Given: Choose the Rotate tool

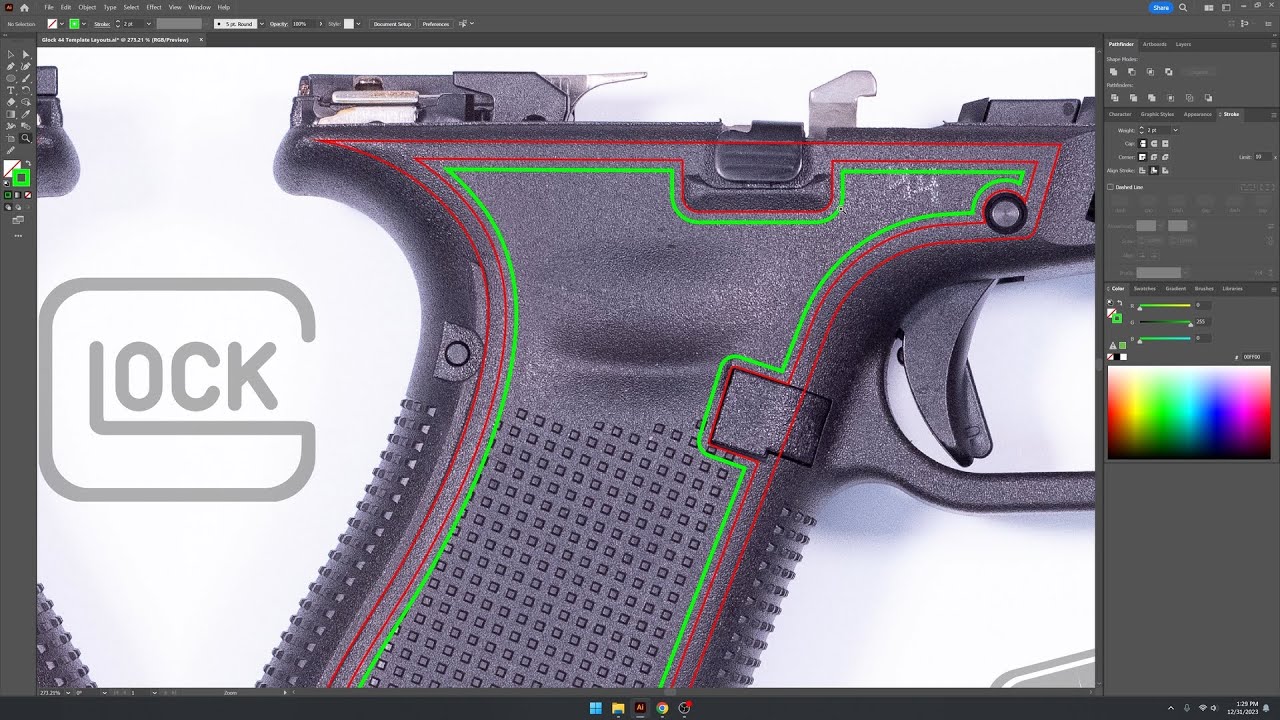Looking at the screenshot, I should click(x=26, y=90).
